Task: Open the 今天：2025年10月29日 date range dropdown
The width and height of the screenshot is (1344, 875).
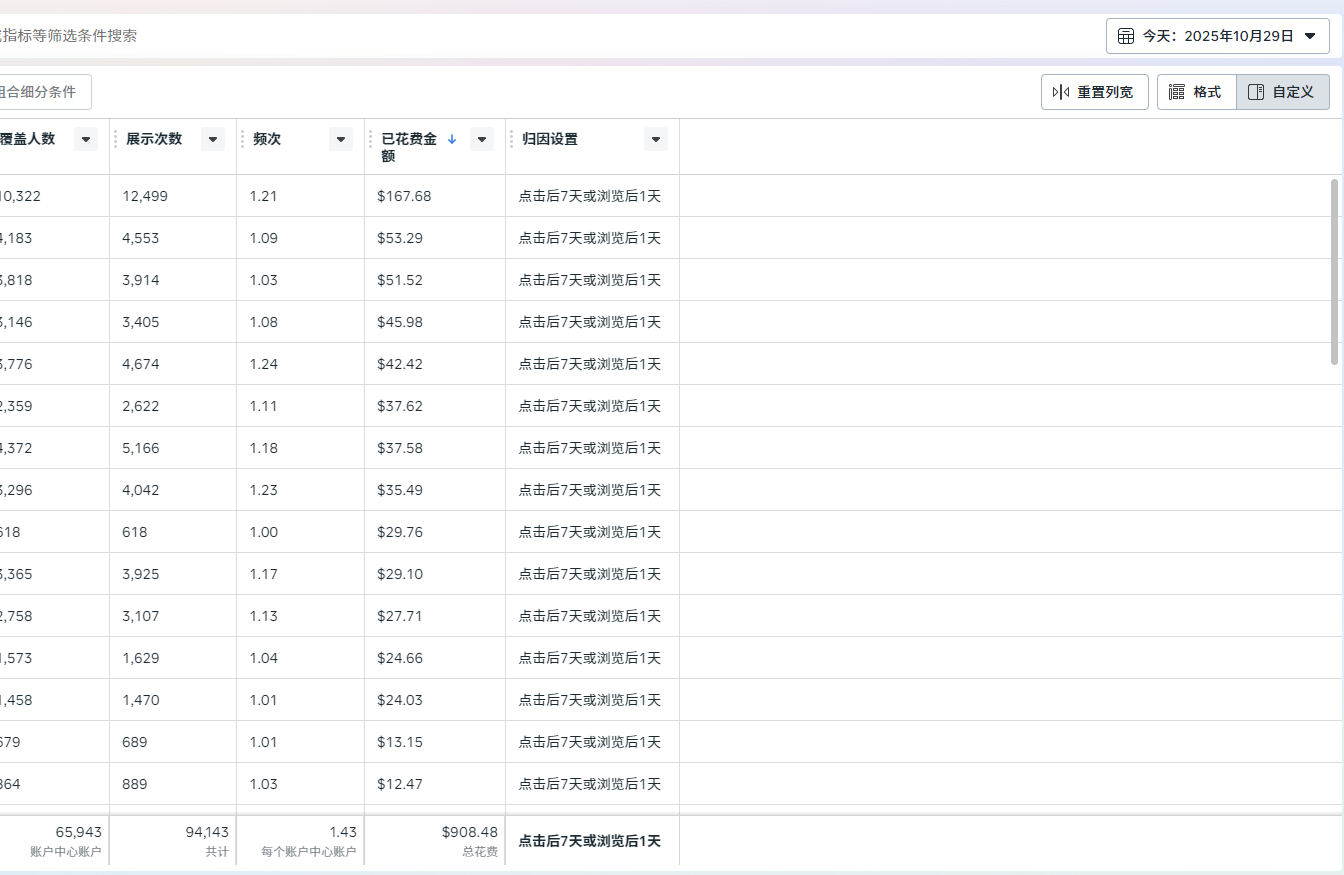Action: [x=1217, y=36]
